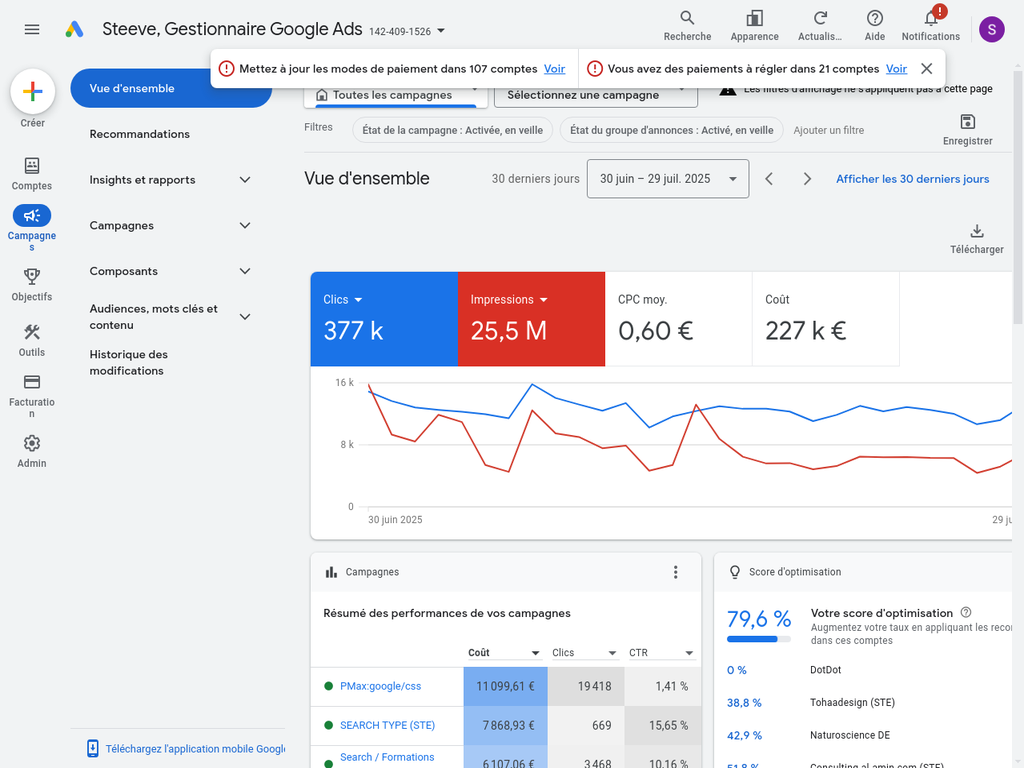Open the date range dropdown
This screenshot has width=1024, height=768.
(667, 179)
